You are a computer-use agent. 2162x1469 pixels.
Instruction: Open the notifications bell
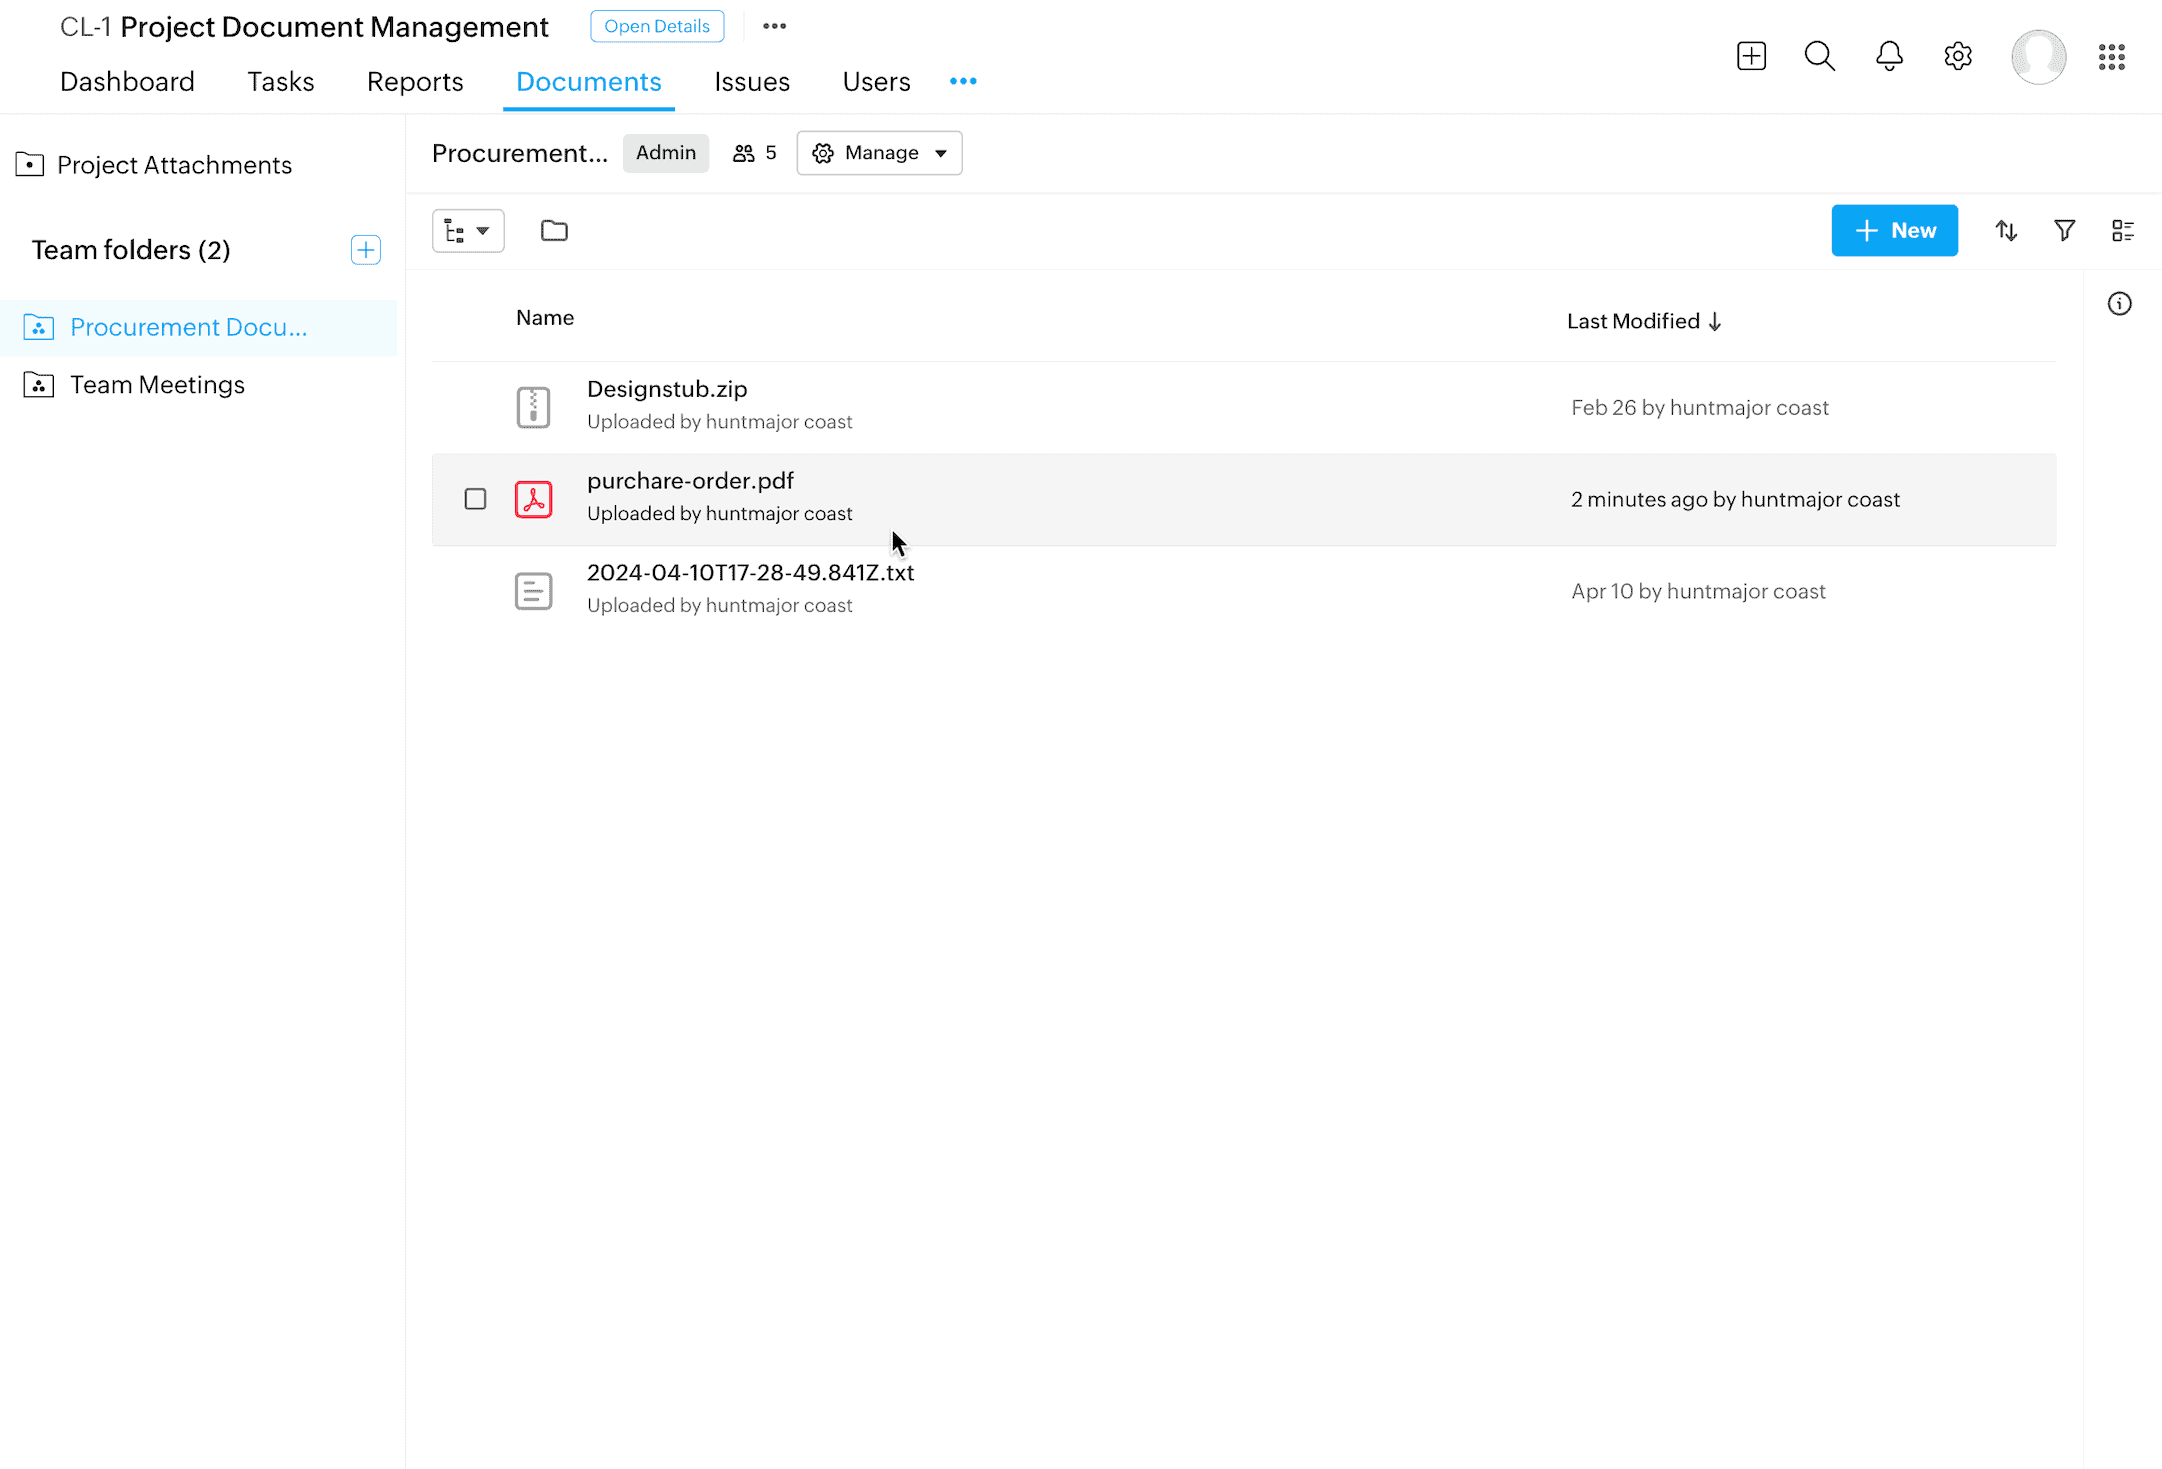point(1889,56)
